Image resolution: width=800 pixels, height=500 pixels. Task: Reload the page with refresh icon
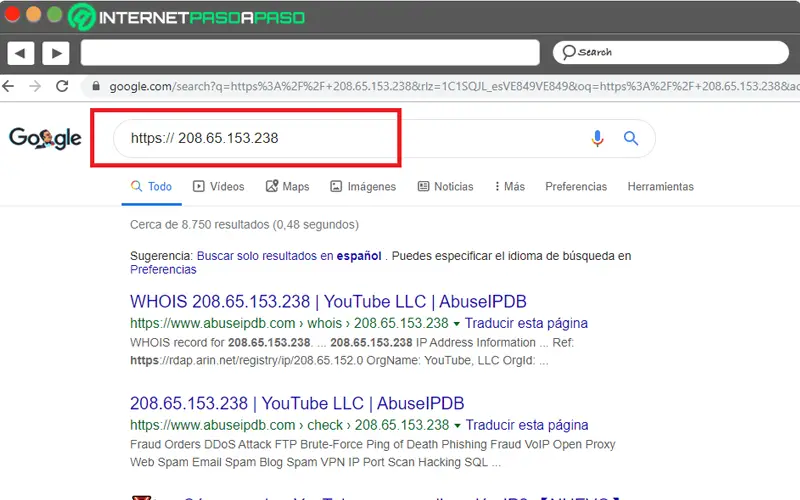(62, 86)
